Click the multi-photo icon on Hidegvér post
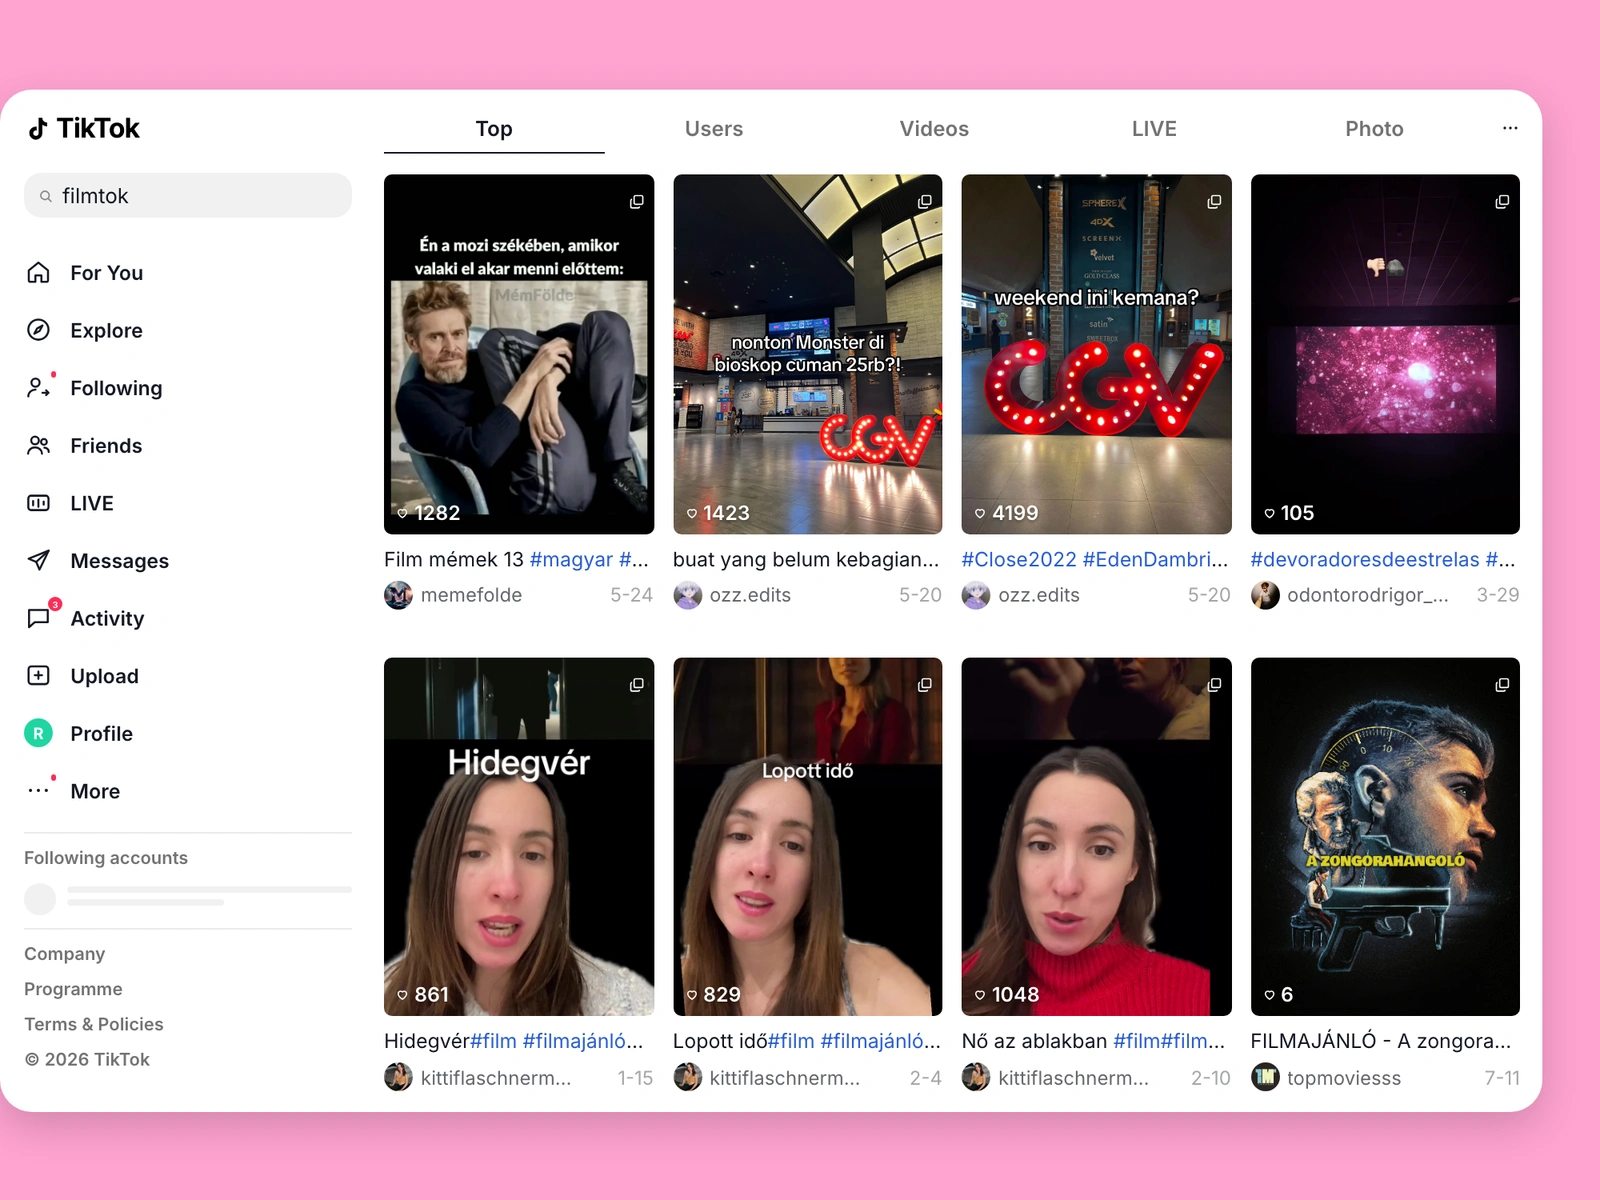1600x1200 pixels. click(x=636, y=685)
